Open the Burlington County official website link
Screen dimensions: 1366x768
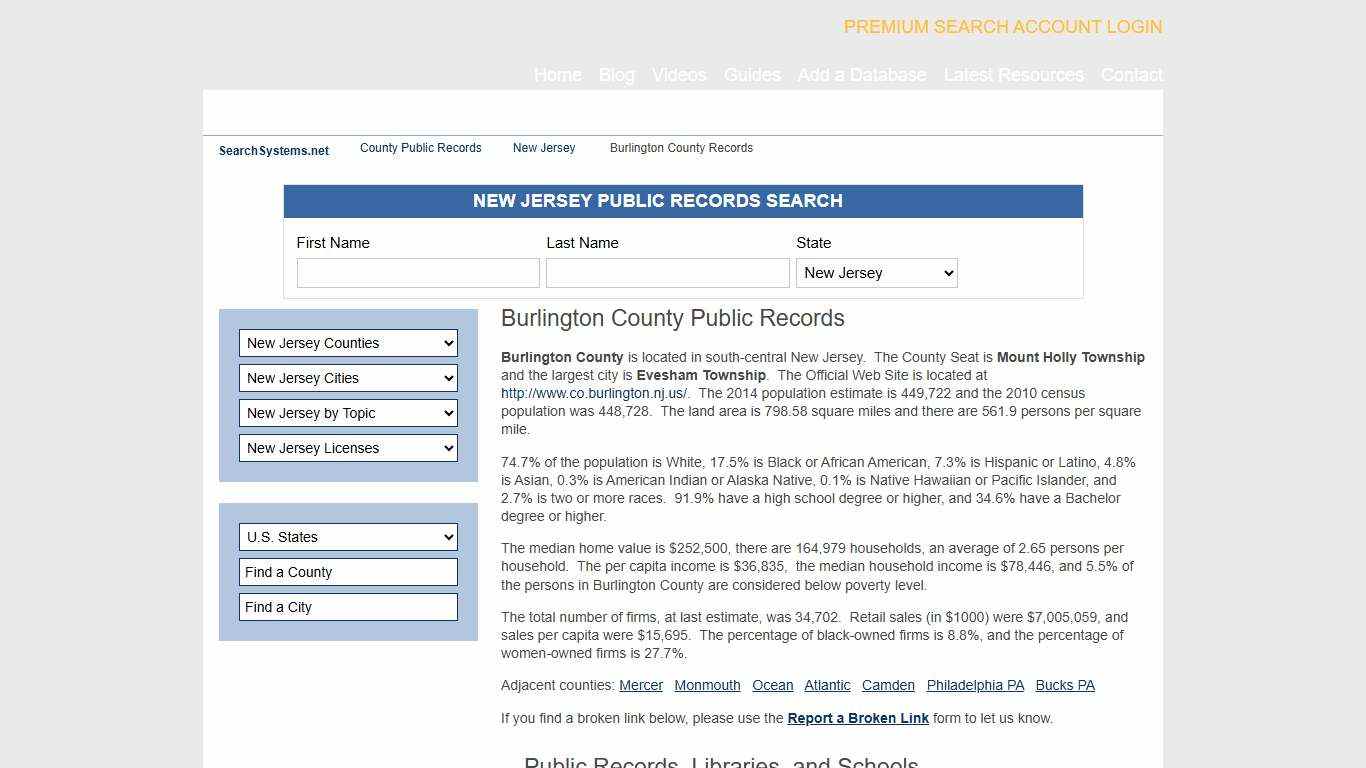(593, 393)
